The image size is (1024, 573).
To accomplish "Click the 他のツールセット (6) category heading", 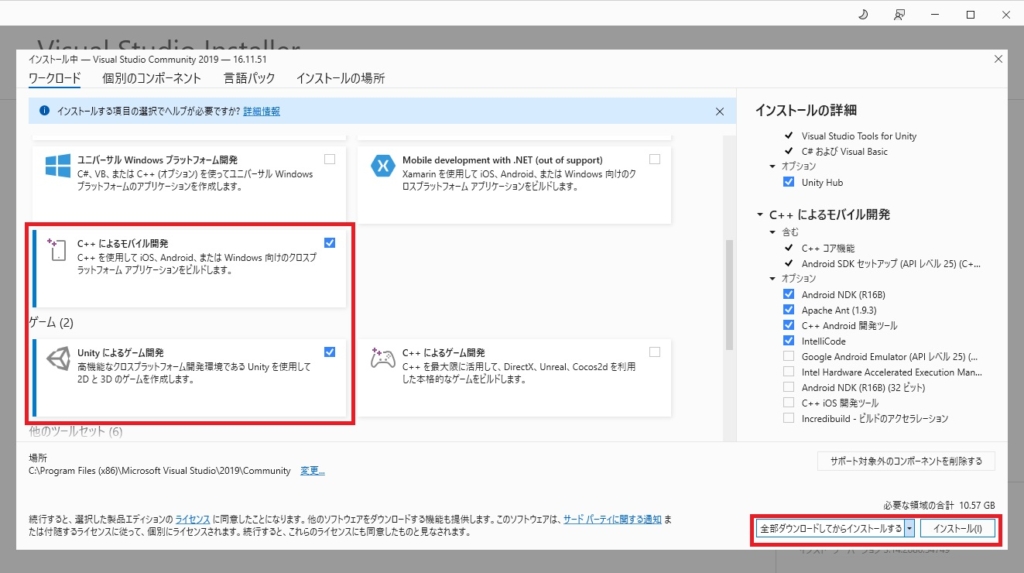I will pyautogui.click(x=76, y=431).
